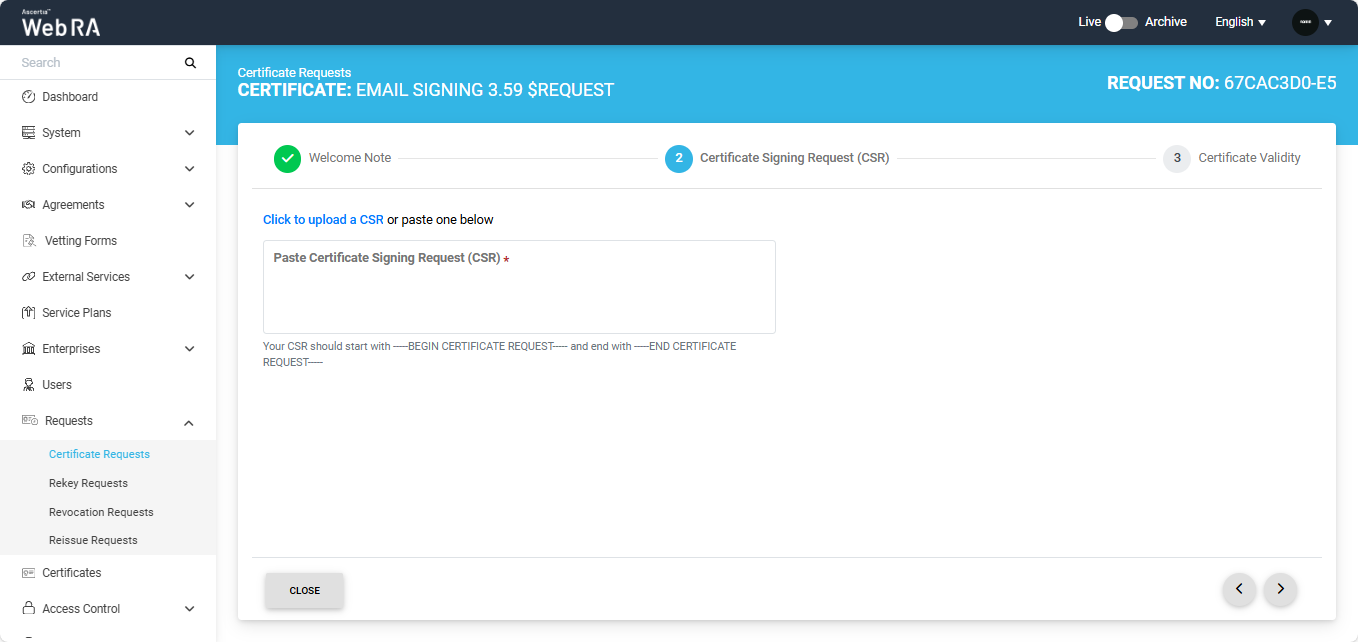Open Rekey Requests in sidebar
Screen dimensions: 1358x642
click(x=88, y=483)
